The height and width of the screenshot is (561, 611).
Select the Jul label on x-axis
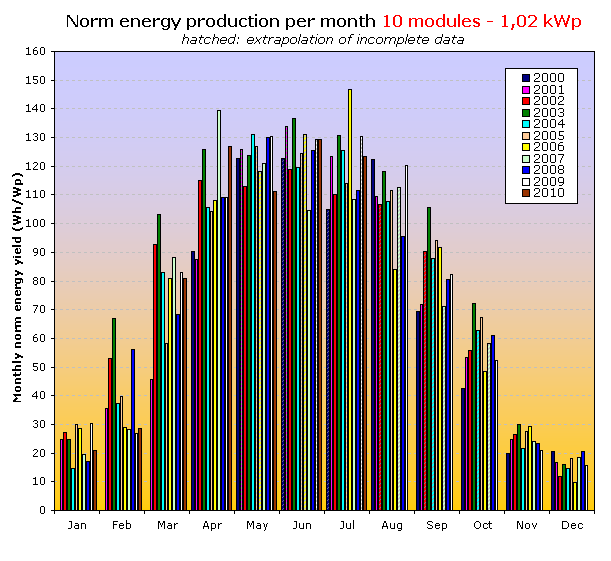(x=346, y=525)
